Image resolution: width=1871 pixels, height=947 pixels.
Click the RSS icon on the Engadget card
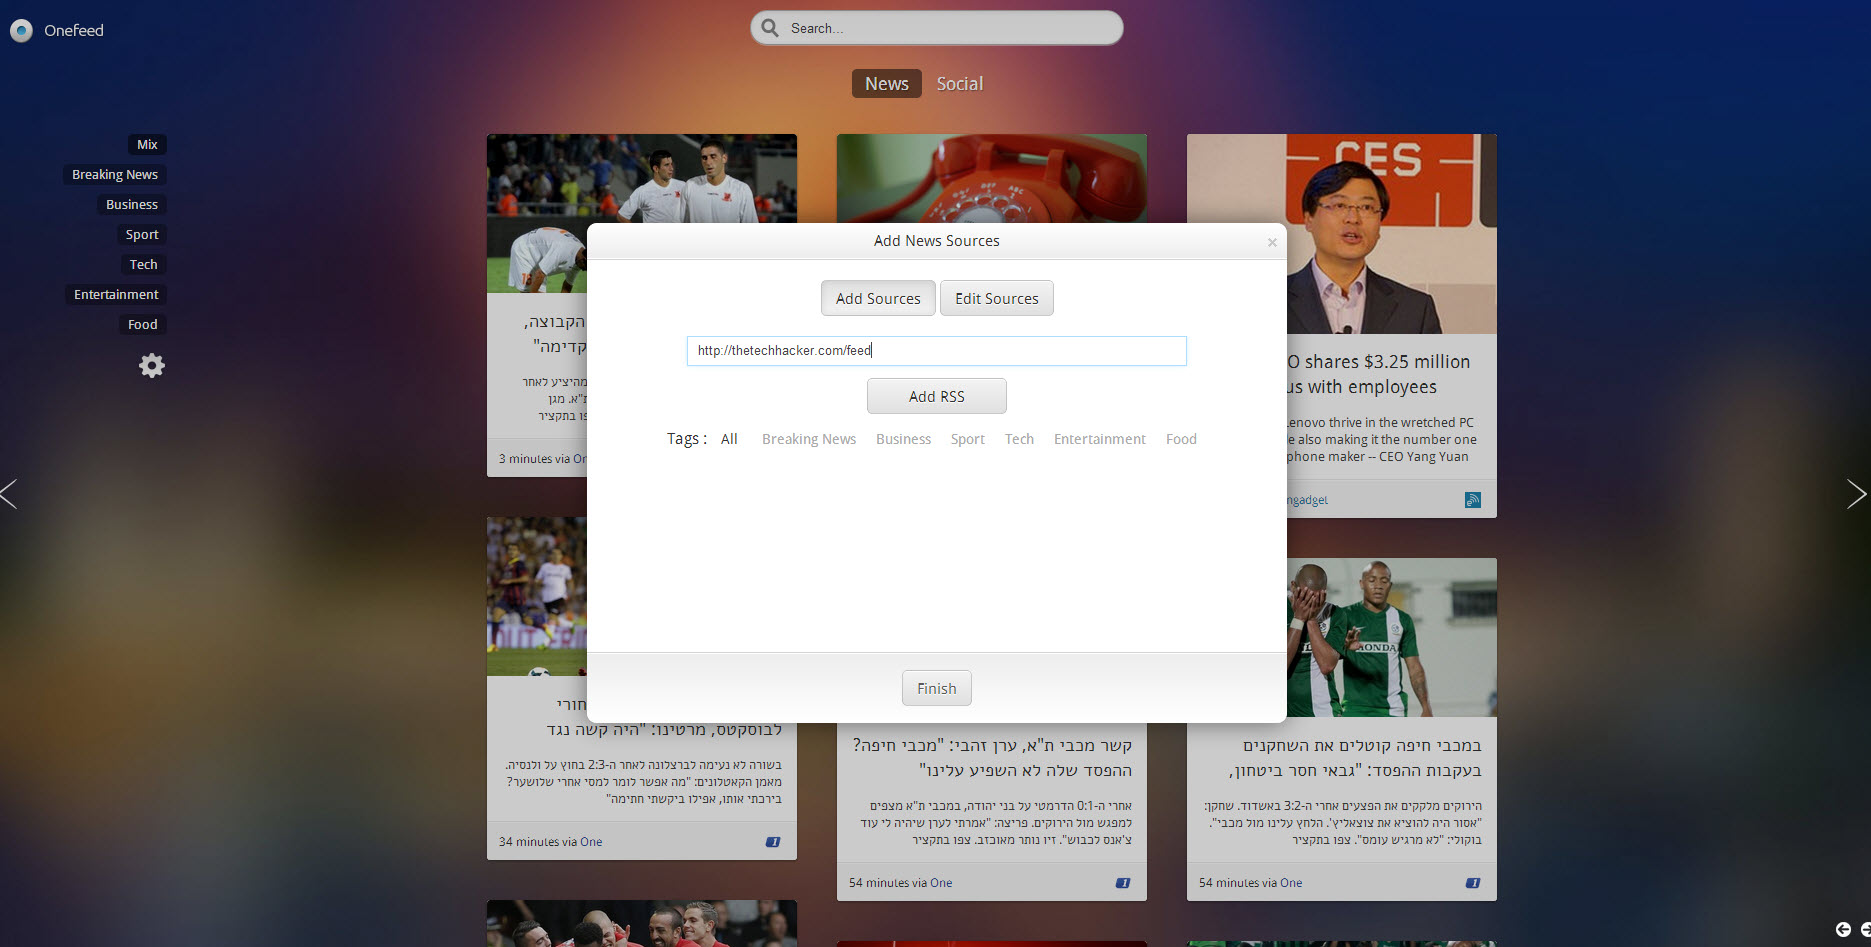pos(1473,500)
